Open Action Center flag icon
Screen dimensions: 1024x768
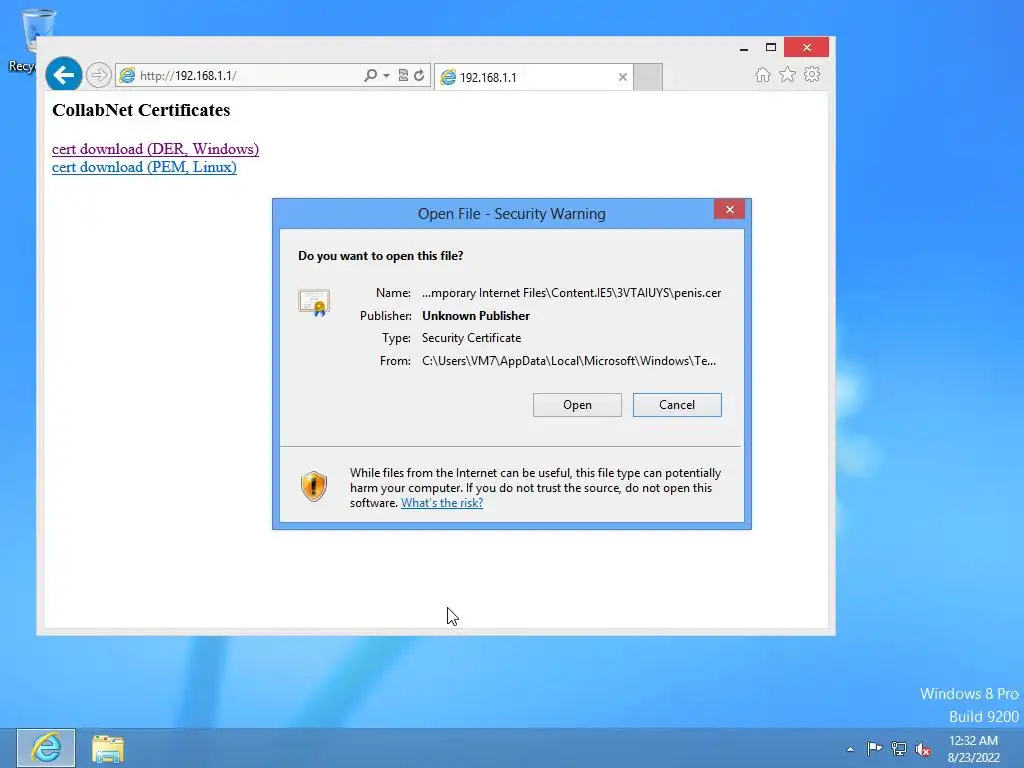click(x=874, y=748)
